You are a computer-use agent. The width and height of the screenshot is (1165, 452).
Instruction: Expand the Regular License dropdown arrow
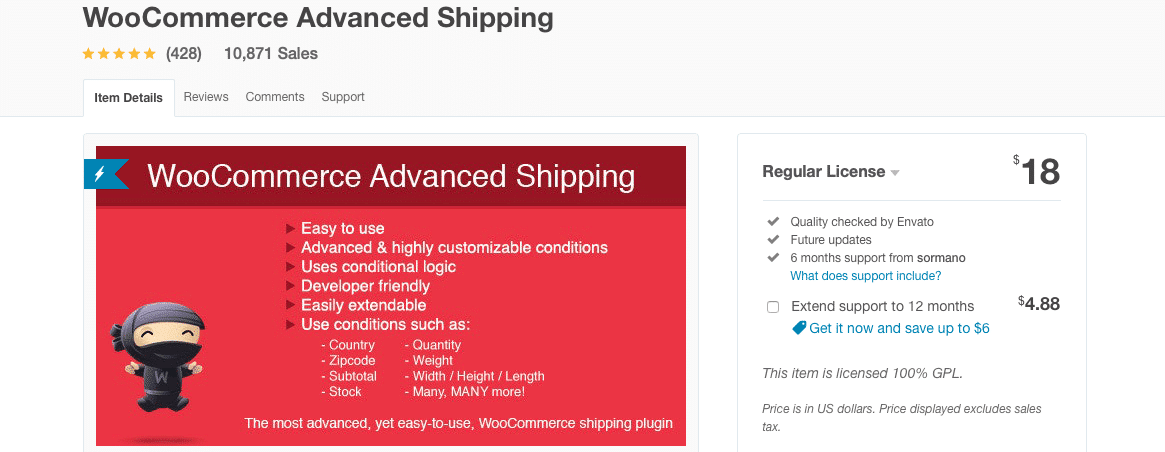click(895, 173)
